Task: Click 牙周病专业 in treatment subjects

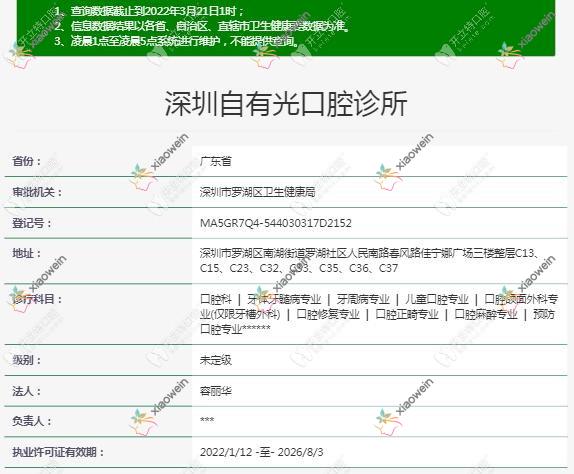Action: coord(363,299)
